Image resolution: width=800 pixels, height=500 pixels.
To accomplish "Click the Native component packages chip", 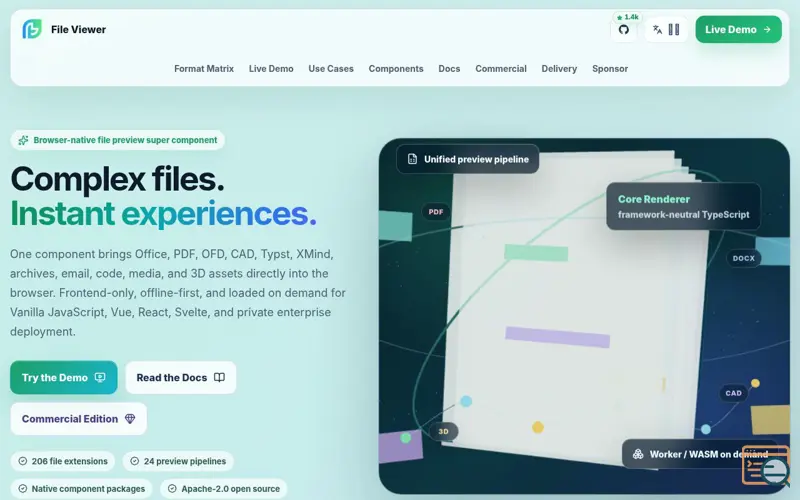I will point(82,489).
